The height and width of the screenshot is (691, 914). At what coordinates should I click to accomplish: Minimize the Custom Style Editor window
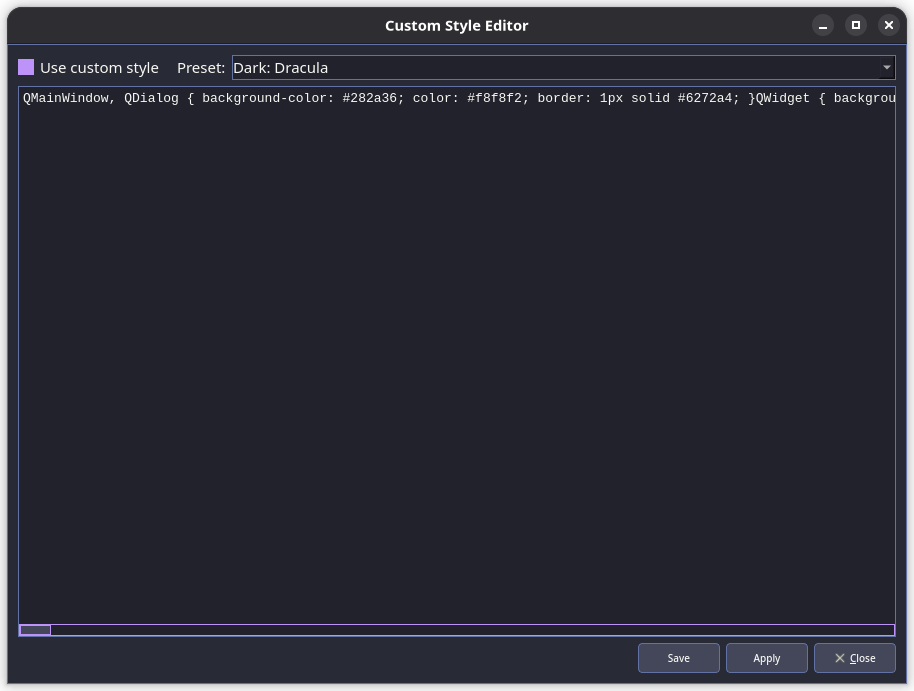pos(822,26)
